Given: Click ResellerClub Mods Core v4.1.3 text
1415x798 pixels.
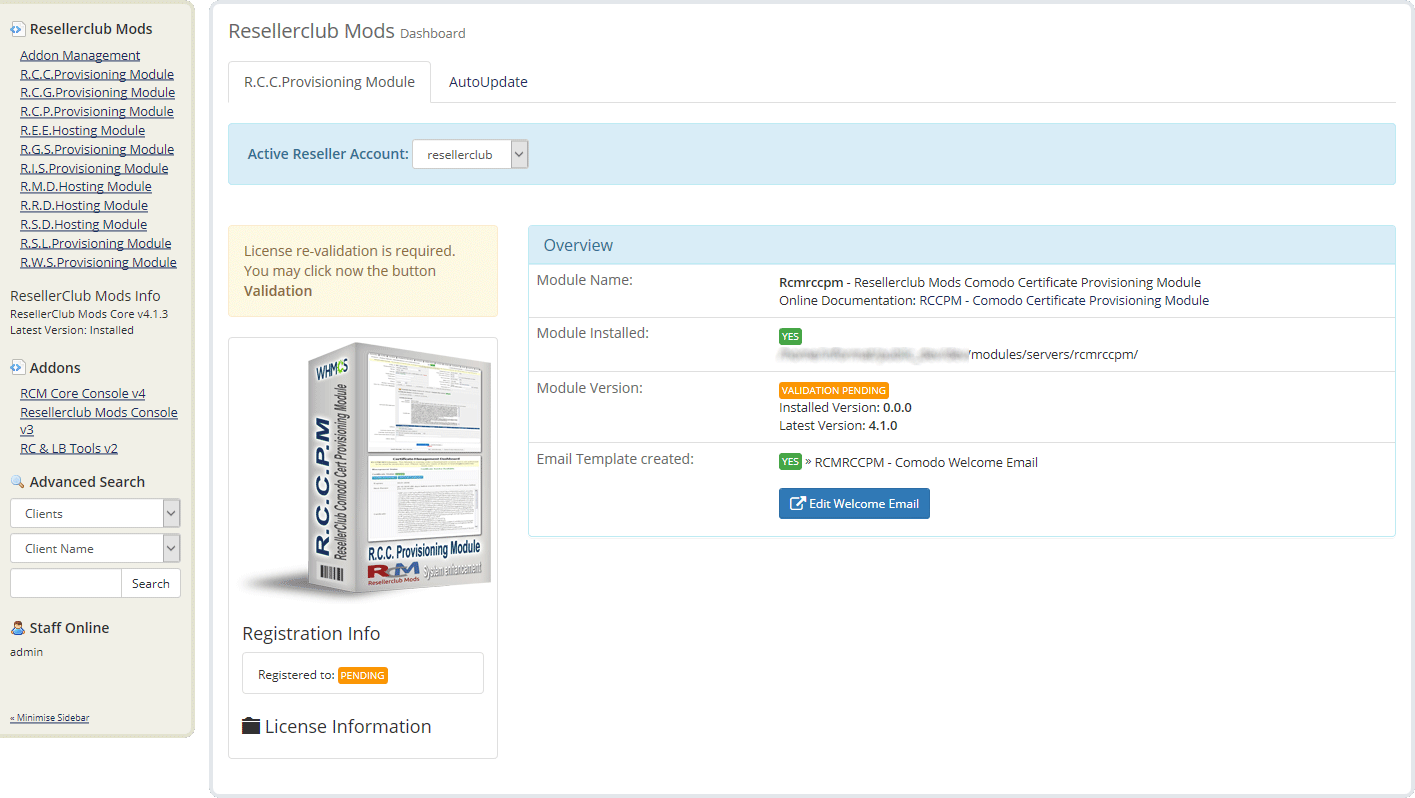Looking at the screenshot, I should click(89, 314).
